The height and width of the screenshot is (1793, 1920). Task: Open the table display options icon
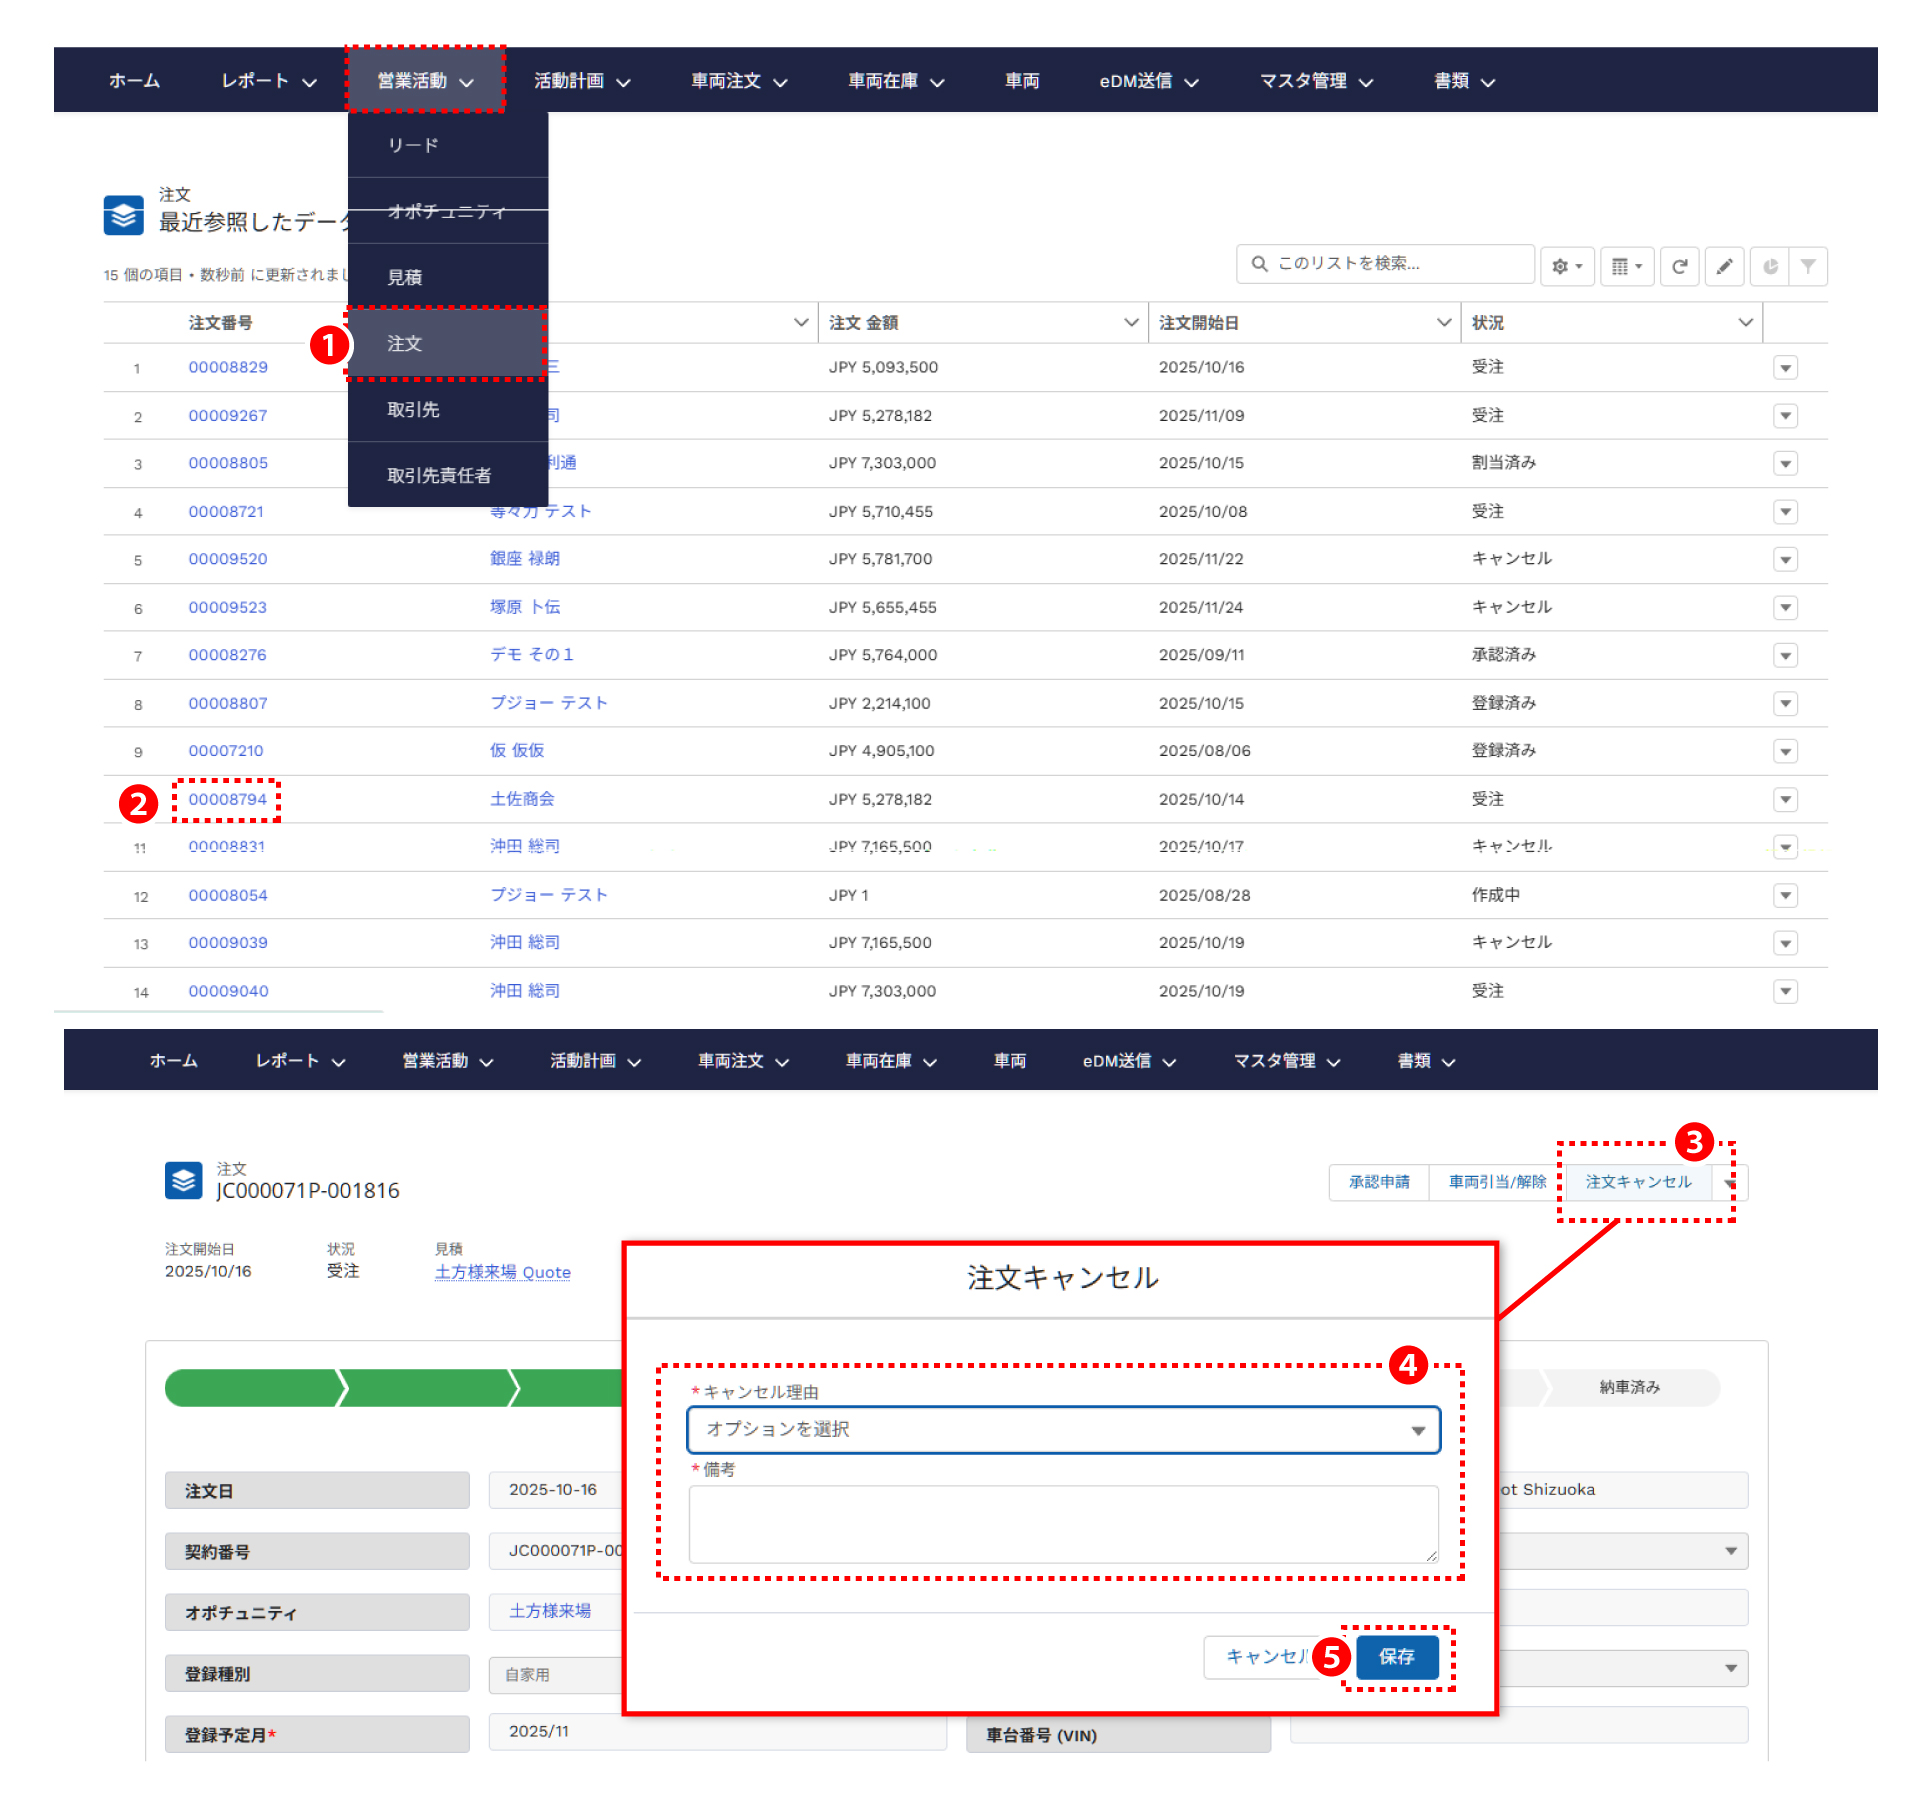tap(1626, 266)
